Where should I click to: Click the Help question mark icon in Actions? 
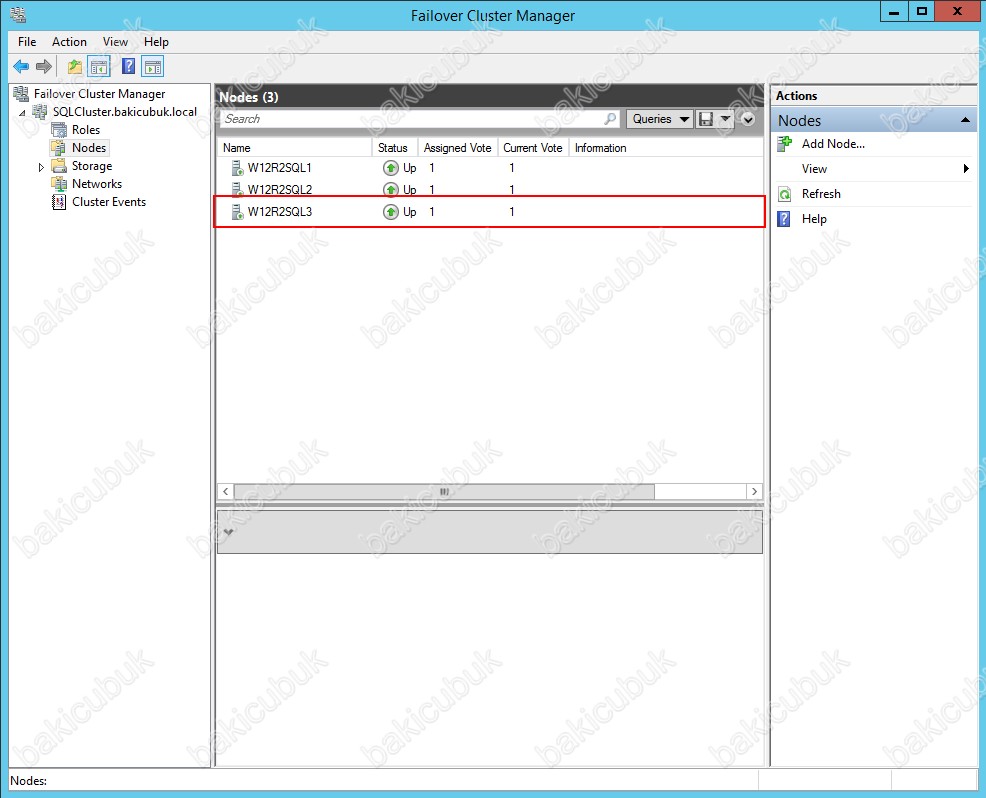pyautogui.click(x=784, y=219)
